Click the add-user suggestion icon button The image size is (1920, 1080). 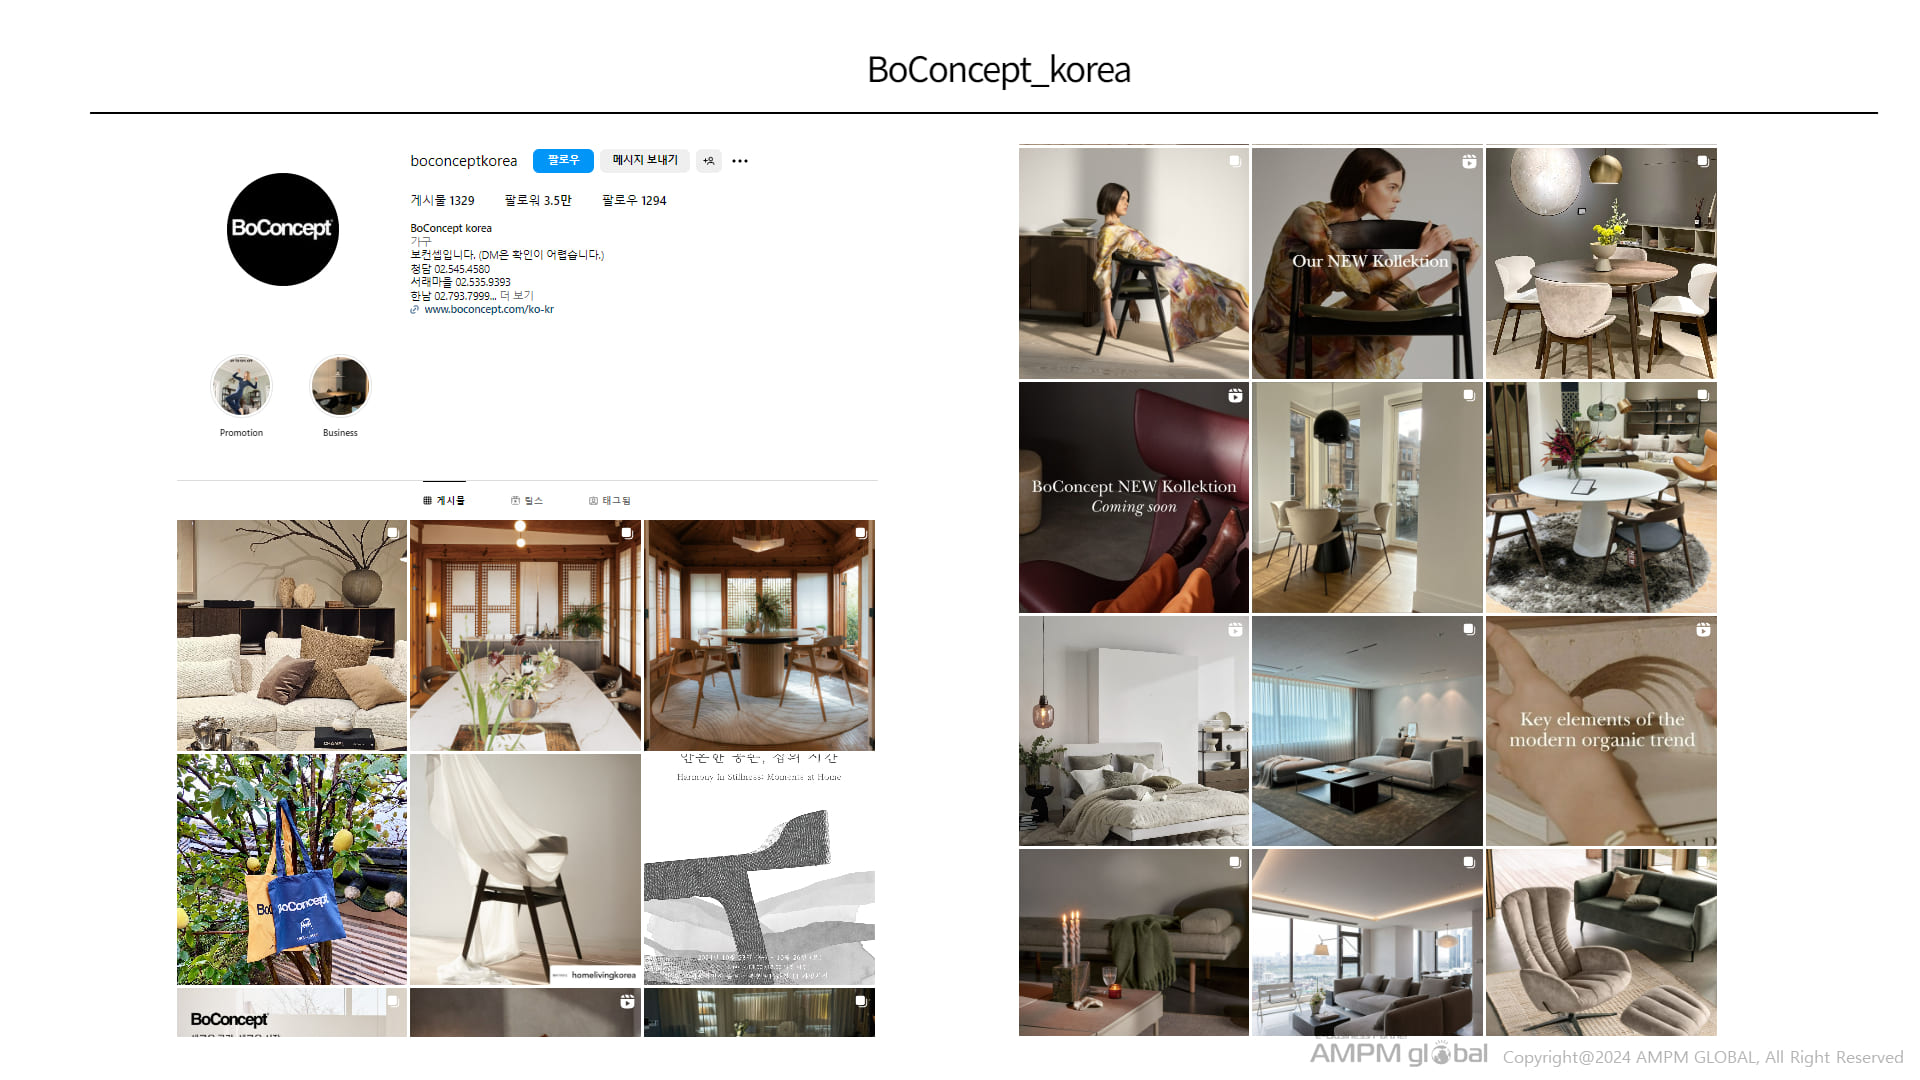[x=709, y=161]
